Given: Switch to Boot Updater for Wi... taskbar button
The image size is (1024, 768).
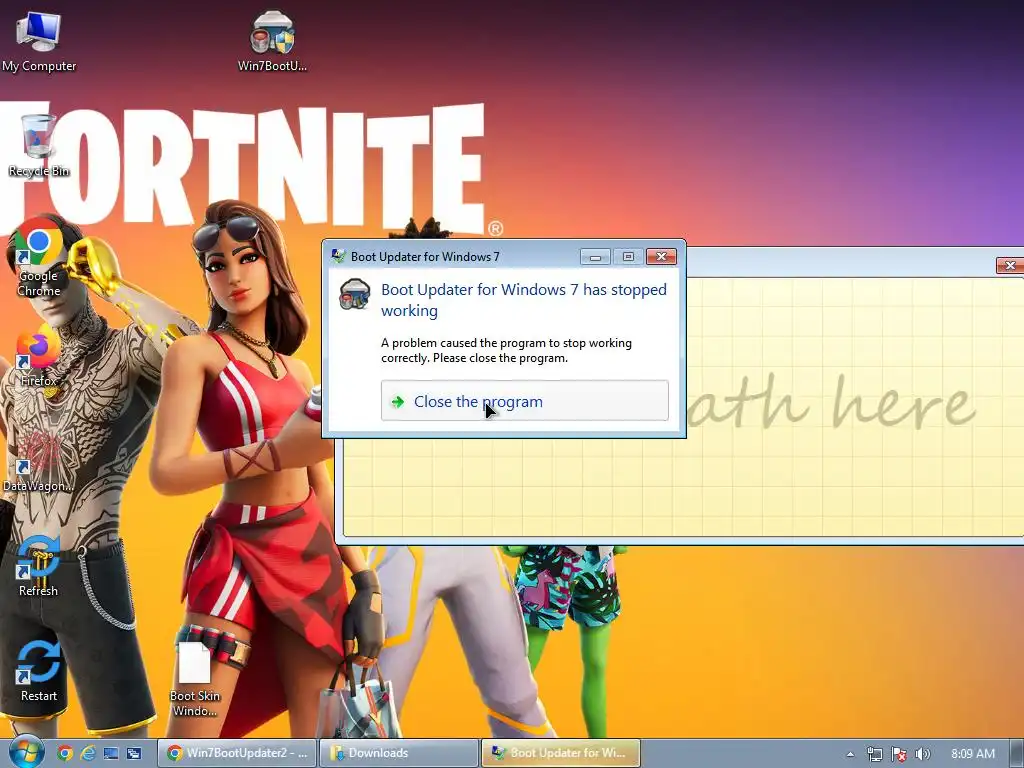Looking at the screenshot, I should [561, 753].
